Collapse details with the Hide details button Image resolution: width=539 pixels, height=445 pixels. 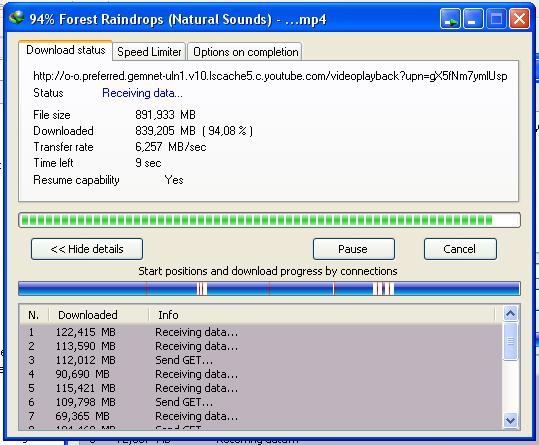[x=87, y=249]
